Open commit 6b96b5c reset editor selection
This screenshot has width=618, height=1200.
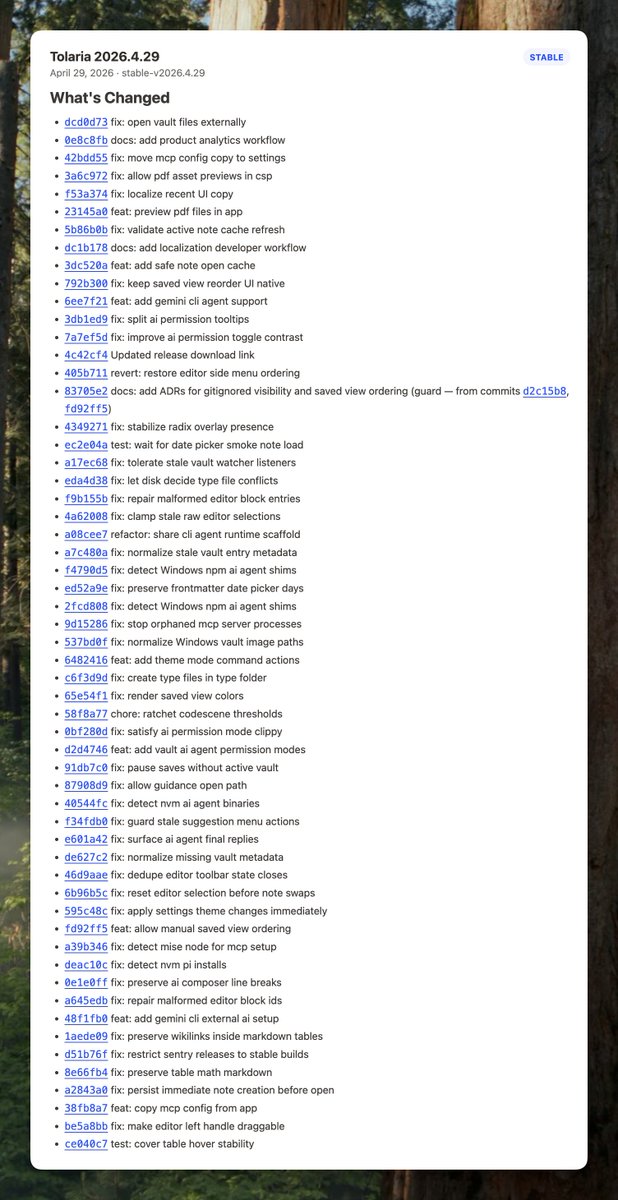(86, 894)
